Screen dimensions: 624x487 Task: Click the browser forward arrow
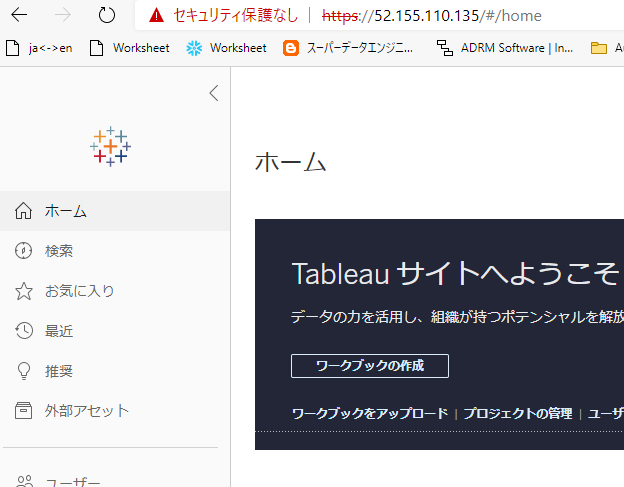point(62,16)
